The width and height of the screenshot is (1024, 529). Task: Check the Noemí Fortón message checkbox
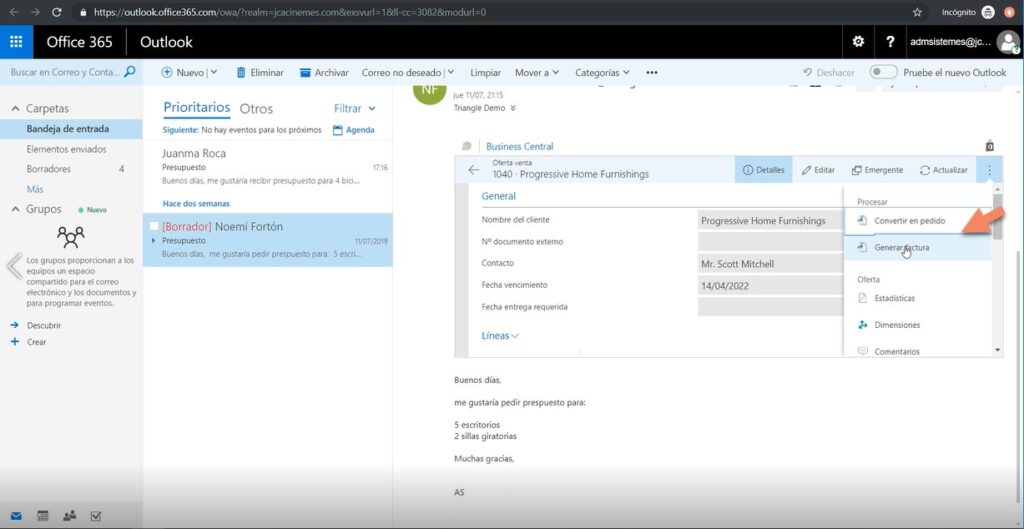[x=154, y=227]
